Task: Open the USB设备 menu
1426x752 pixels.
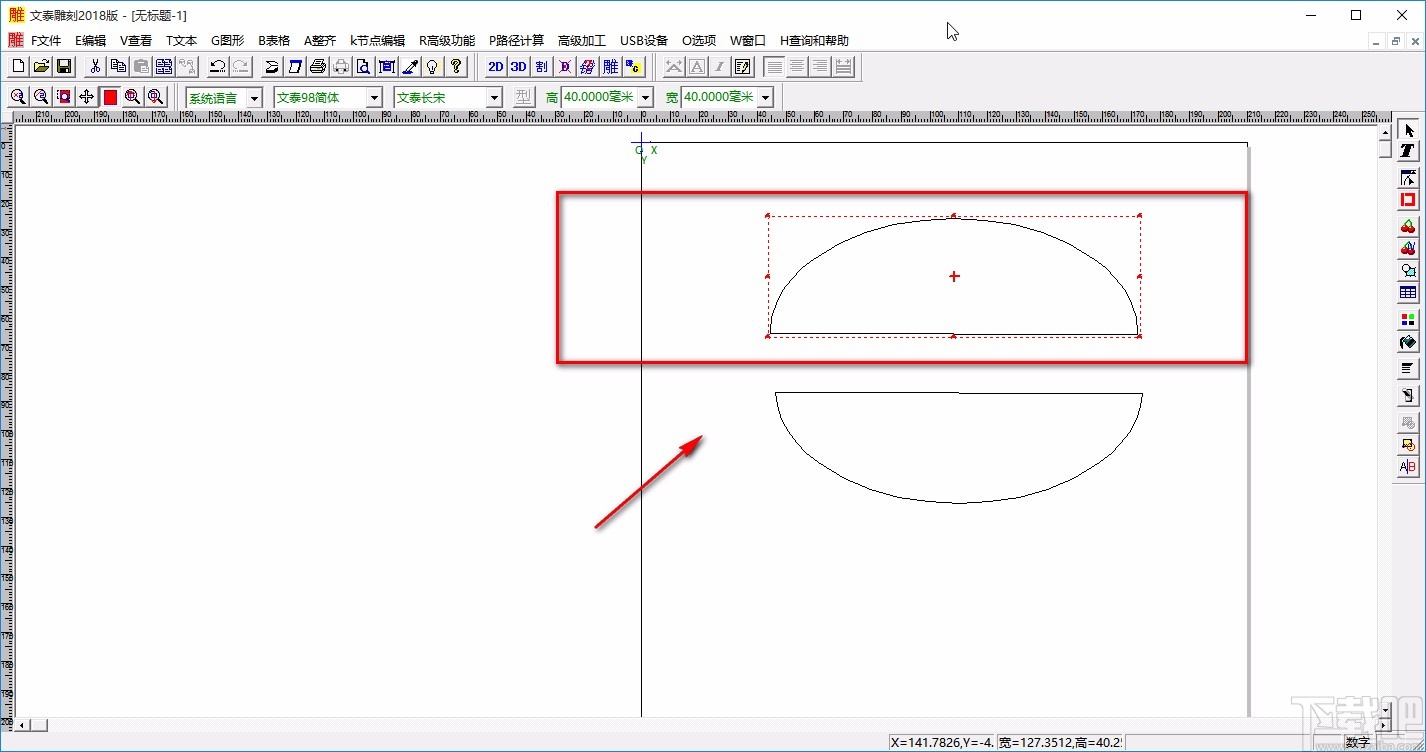Action: (644, 41)
